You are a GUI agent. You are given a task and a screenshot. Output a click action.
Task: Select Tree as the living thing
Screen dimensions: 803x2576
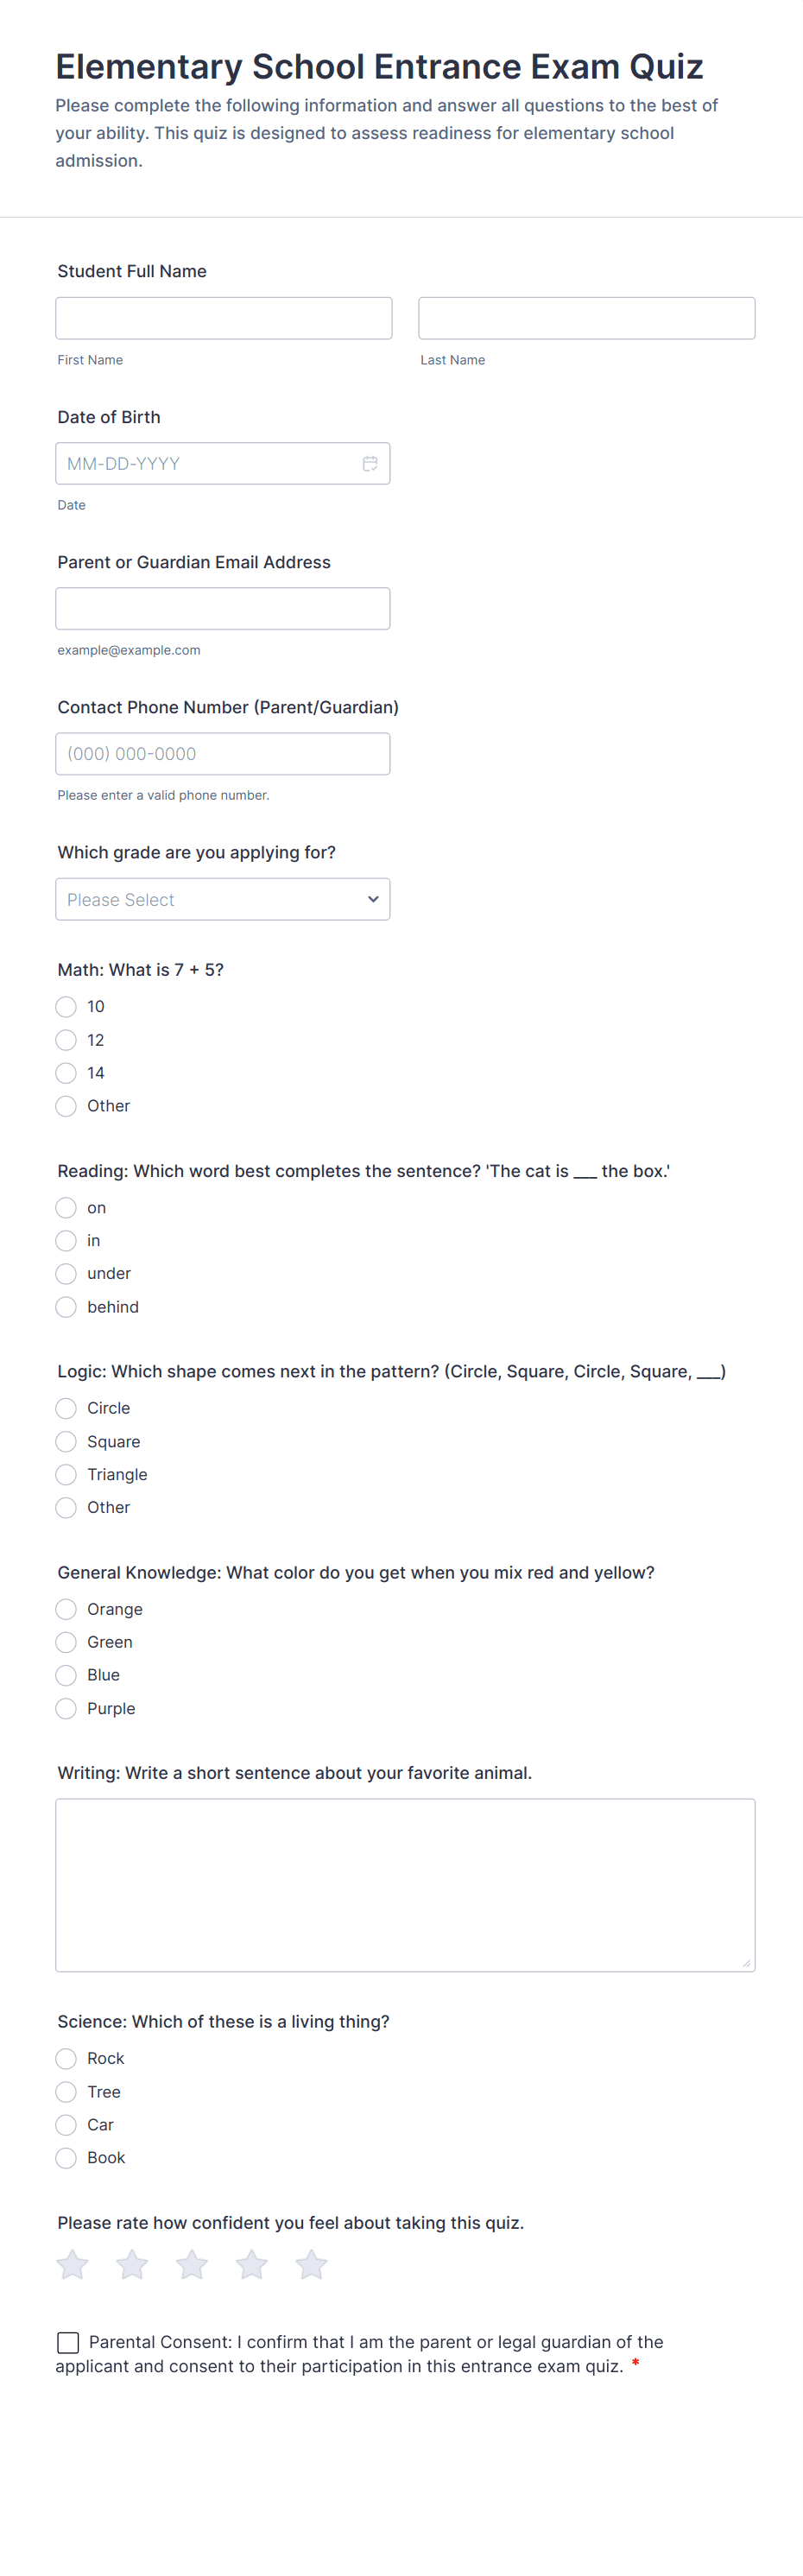[66, 2091]
